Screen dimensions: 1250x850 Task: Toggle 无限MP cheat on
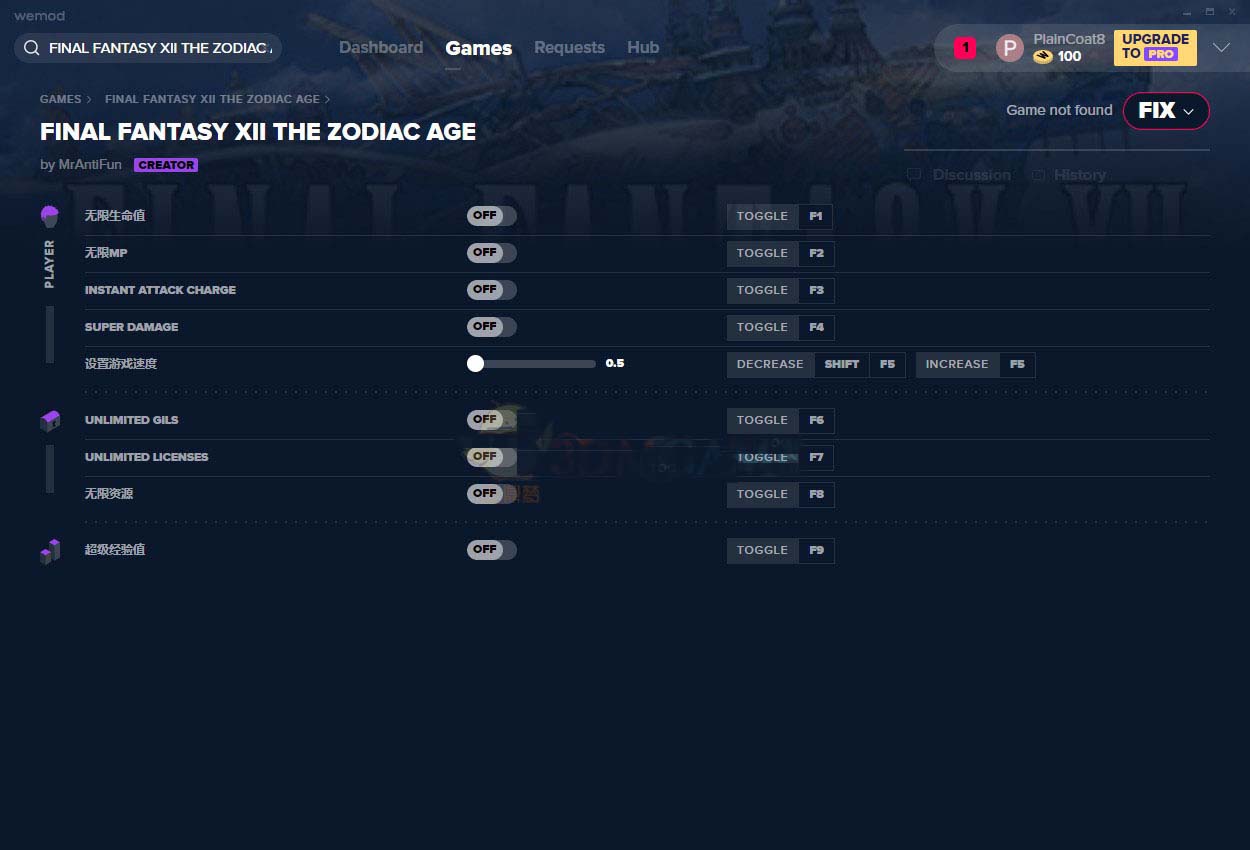pos(491,253)
